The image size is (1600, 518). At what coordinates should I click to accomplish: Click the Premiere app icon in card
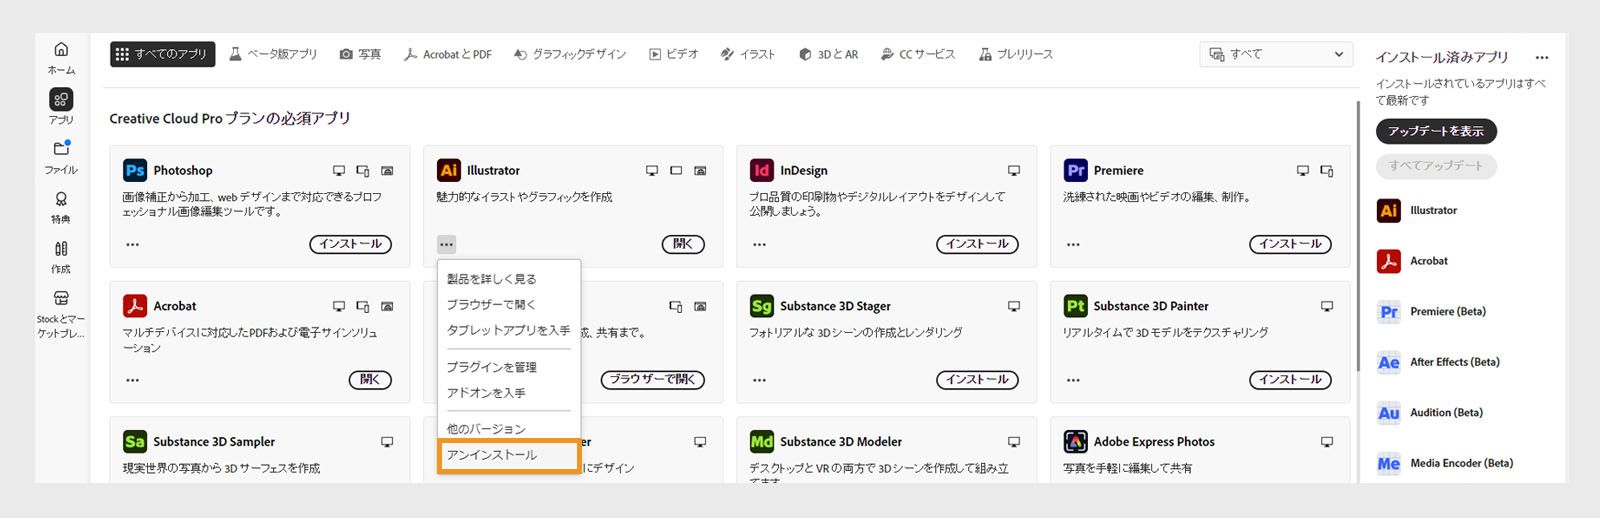pyautogui.click(x=1076, y=170)
